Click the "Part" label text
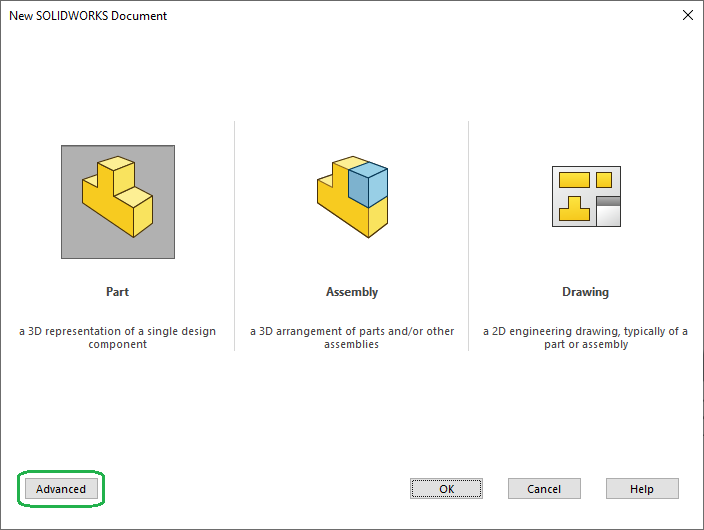 117,292
